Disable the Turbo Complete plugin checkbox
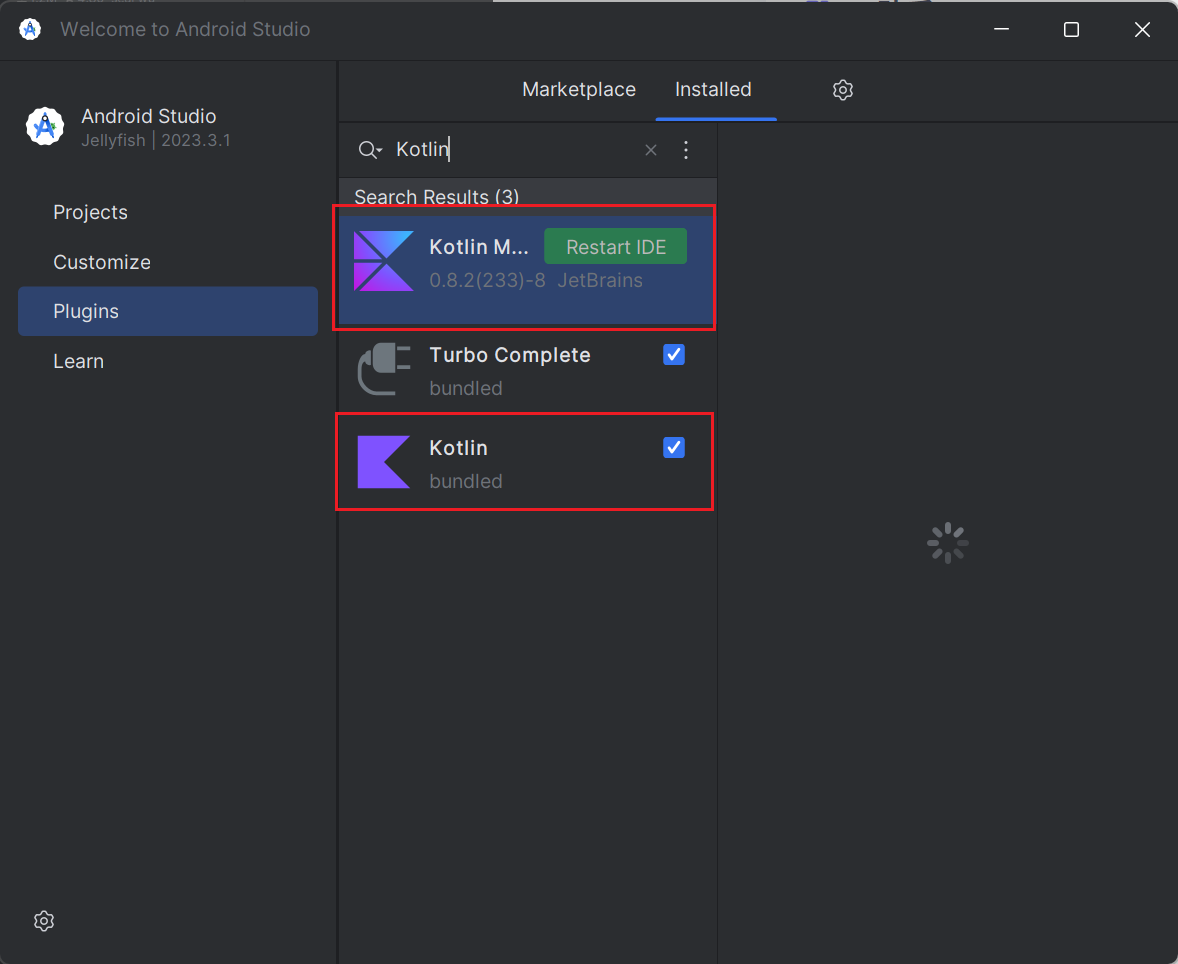This screenshot has width=1178, height=964. pos(674,355)
